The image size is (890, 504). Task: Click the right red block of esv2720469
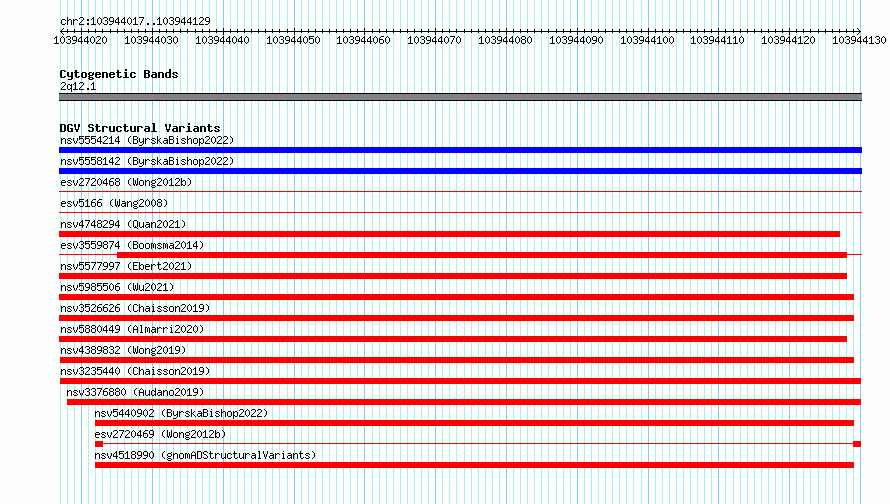[857, 444]
